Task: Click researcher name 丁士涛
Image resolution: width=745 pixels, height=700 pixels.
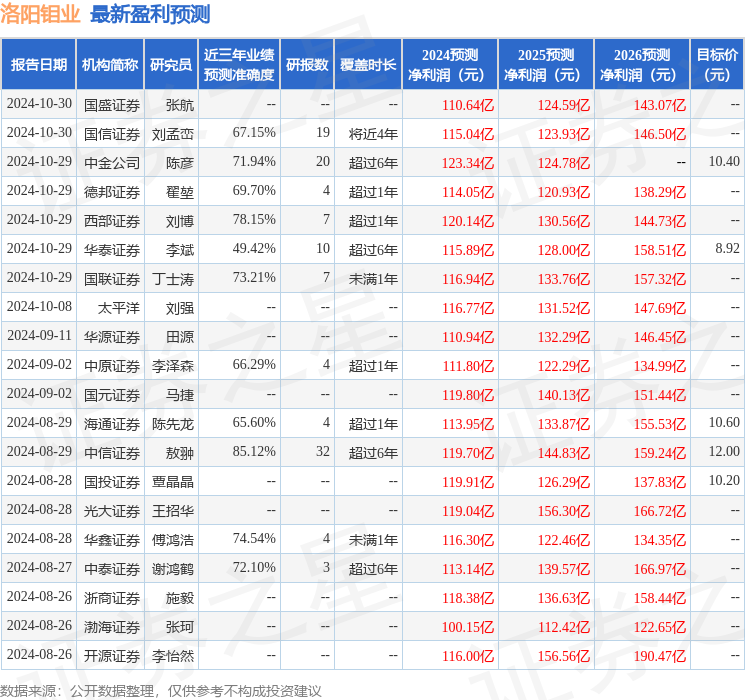Action: click(172, 279)
